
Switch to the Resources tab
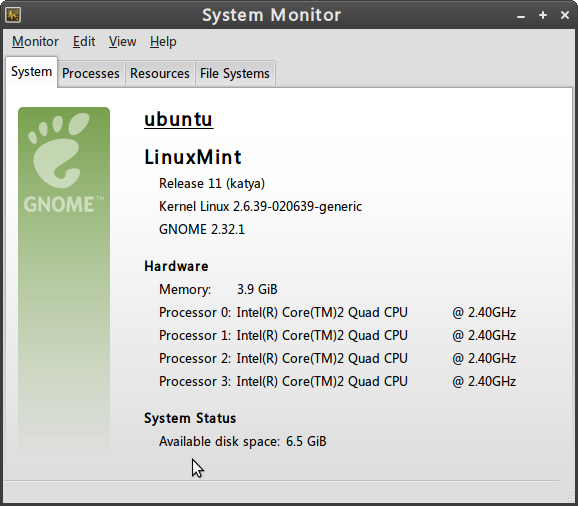(160, 74)
